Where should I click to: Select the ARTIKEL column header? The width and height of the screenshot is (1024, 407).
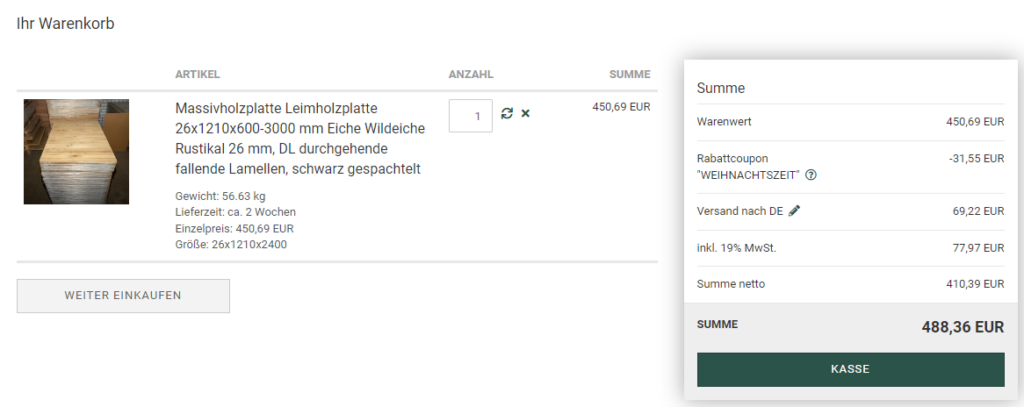coord(197,74)
